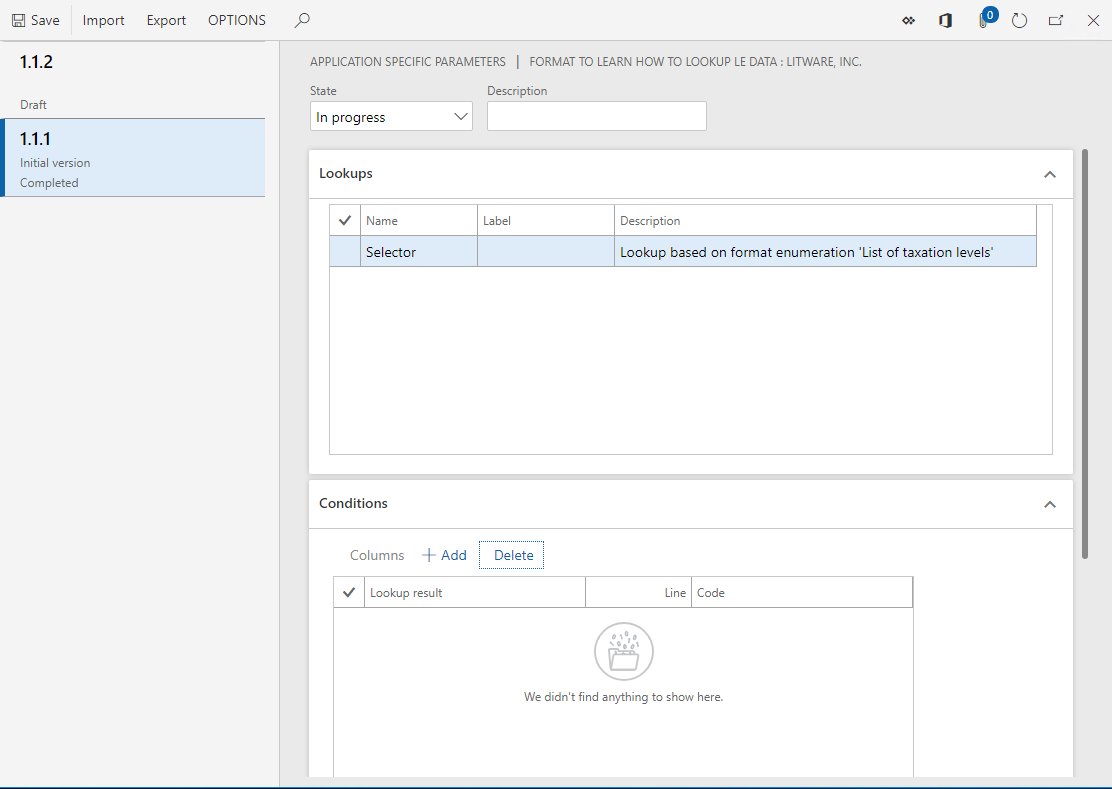Click Code column header
1112x789 pixels.
click(x=801, y=593)
